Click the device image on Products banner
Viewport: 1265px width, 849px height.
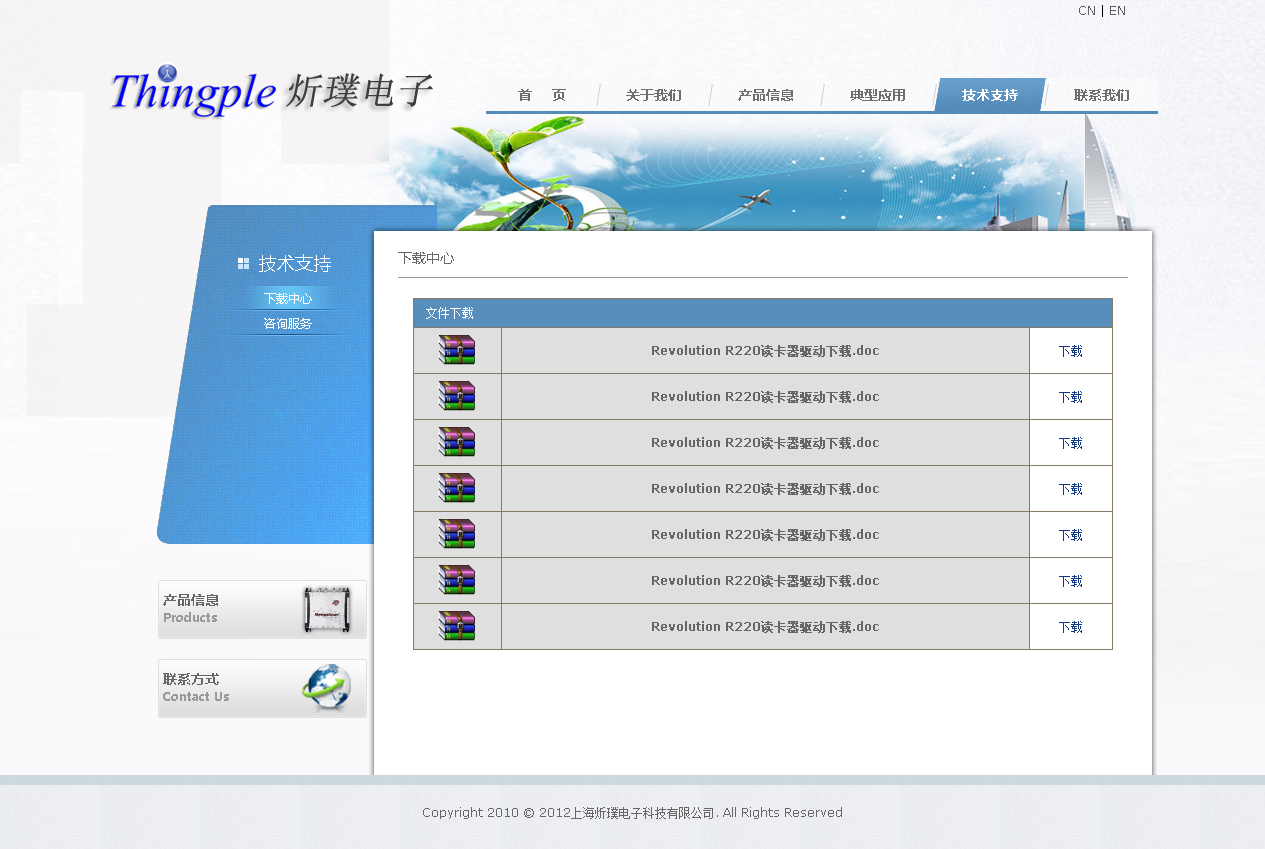(x=327, y=609)
